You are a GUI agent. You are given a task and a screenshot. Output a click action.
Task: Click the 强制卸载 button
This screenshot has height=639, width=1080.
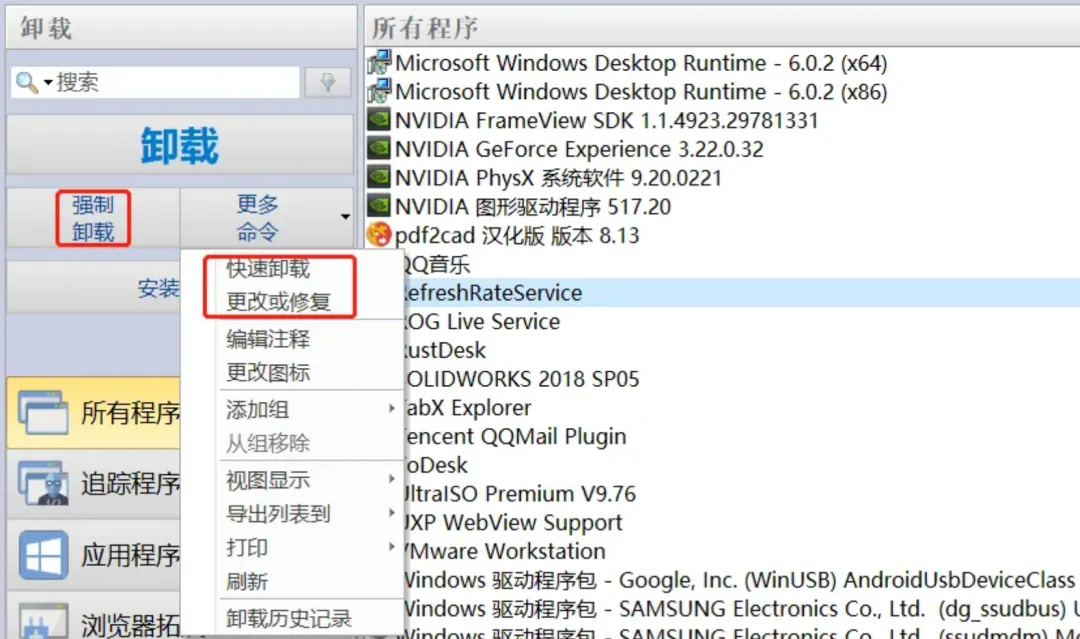(x=92, y=218)
